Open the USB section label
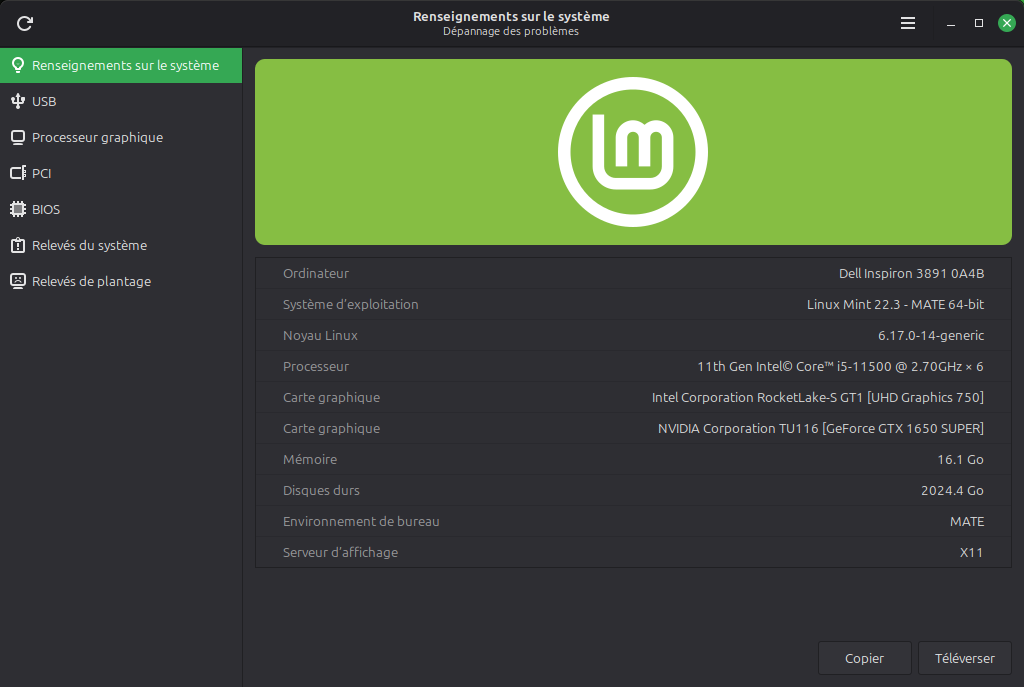 [x=44, y=101]
